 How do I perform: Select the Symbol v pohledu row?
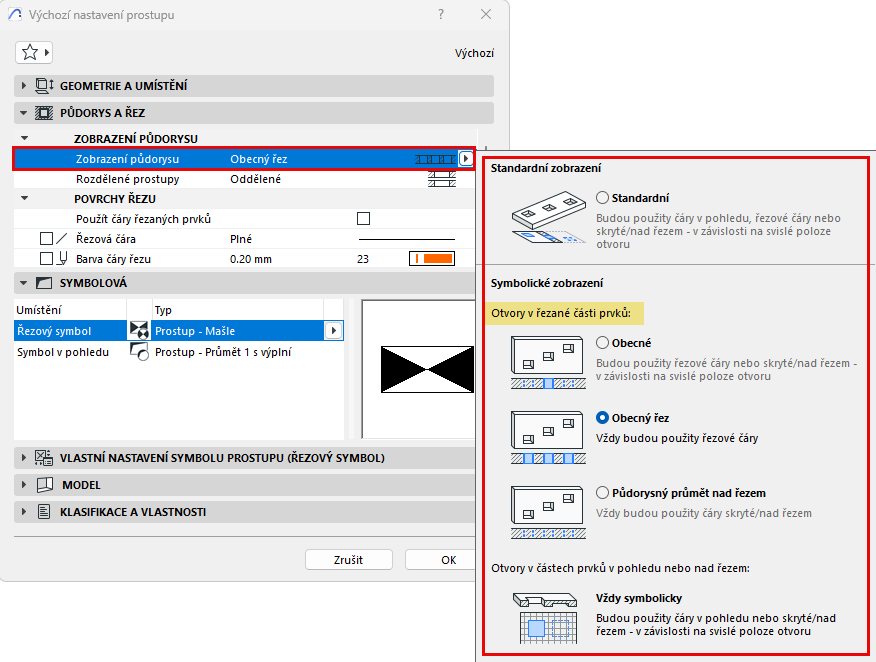pyautogui.click(x=178, y=352)
